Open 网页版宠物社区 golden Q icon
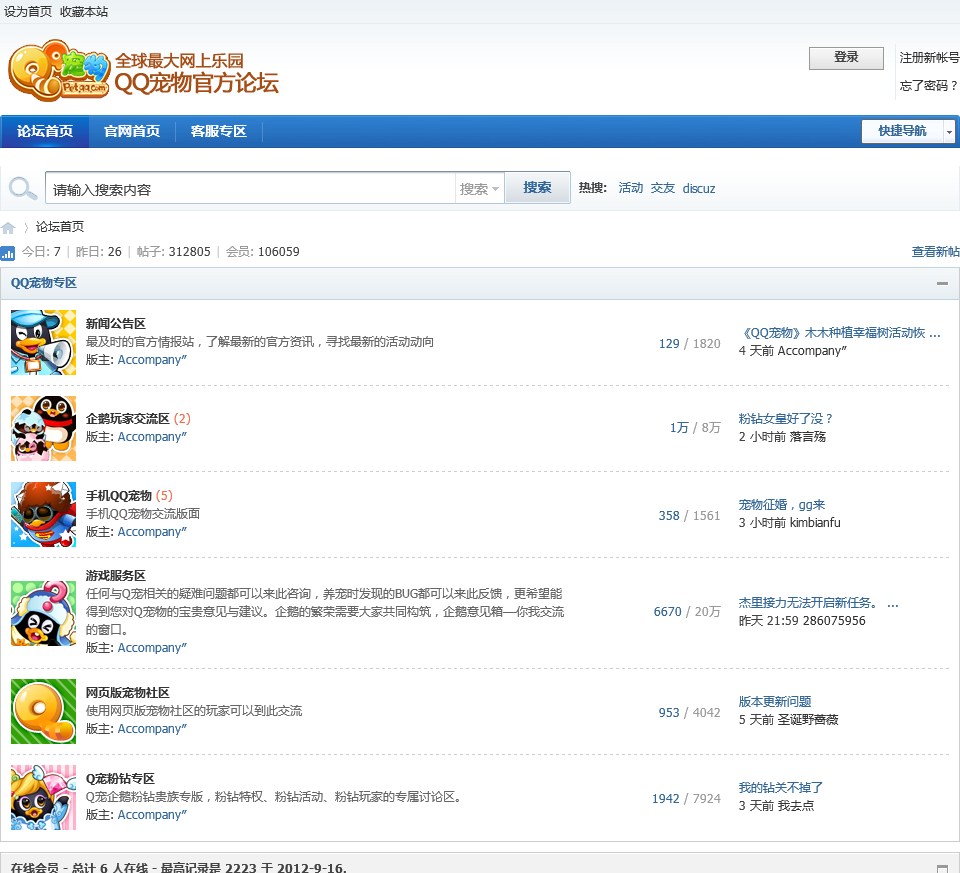 coord(43,711)
